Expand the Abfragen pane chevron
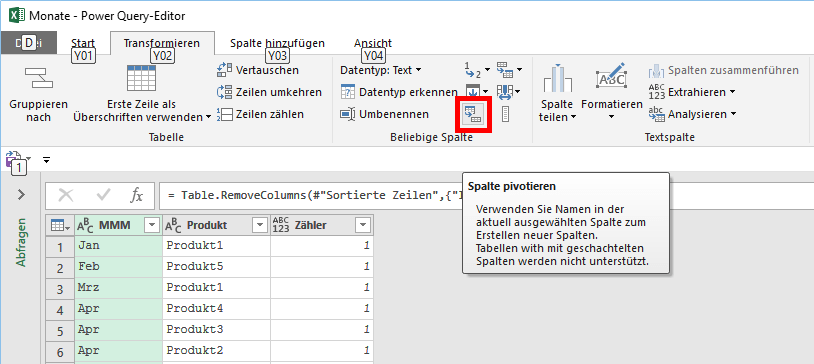This screenshot has width=814, height=364. (21, 195)
